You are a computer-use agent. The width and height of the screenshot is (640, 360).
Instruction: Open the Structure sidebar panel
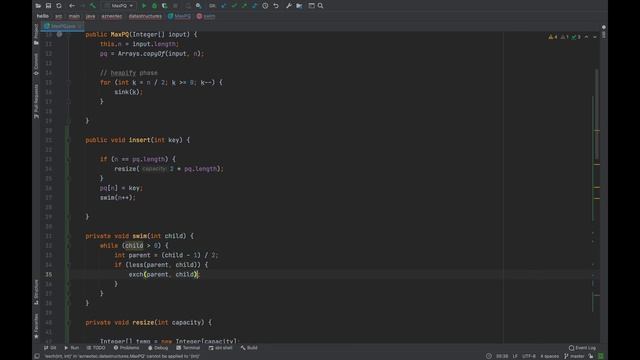(36, 292)
